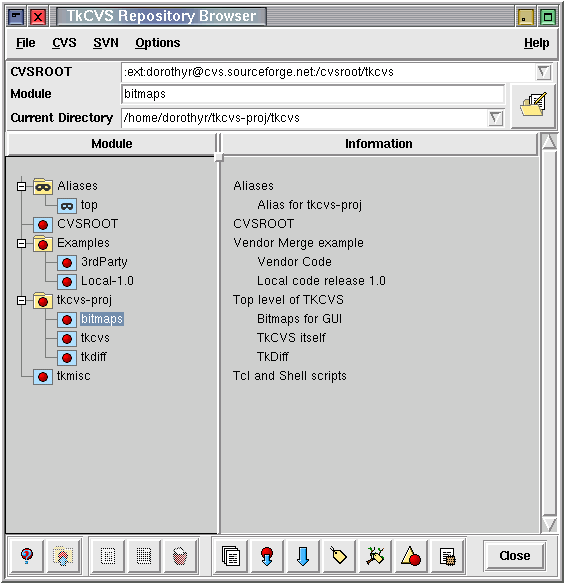Screen dimensions: 564x583
Task: Click the Module input field
Action: coord(313,94)
